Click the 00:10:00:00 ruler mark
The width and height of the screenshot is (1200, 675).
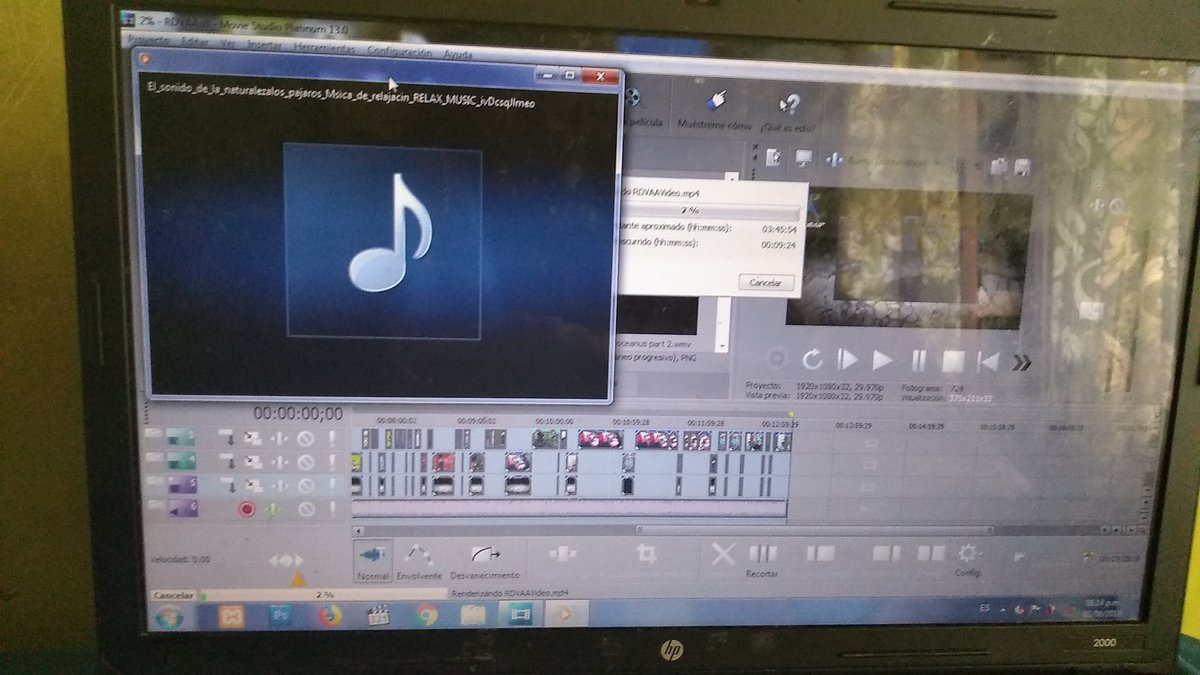(553, 421)
